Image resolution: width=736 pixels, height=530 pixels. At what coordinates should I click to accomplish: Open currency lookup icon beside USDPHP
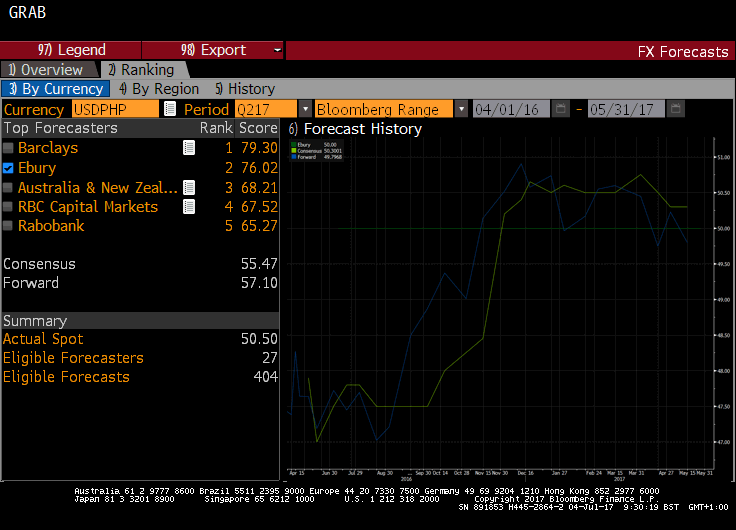(170, 109)
